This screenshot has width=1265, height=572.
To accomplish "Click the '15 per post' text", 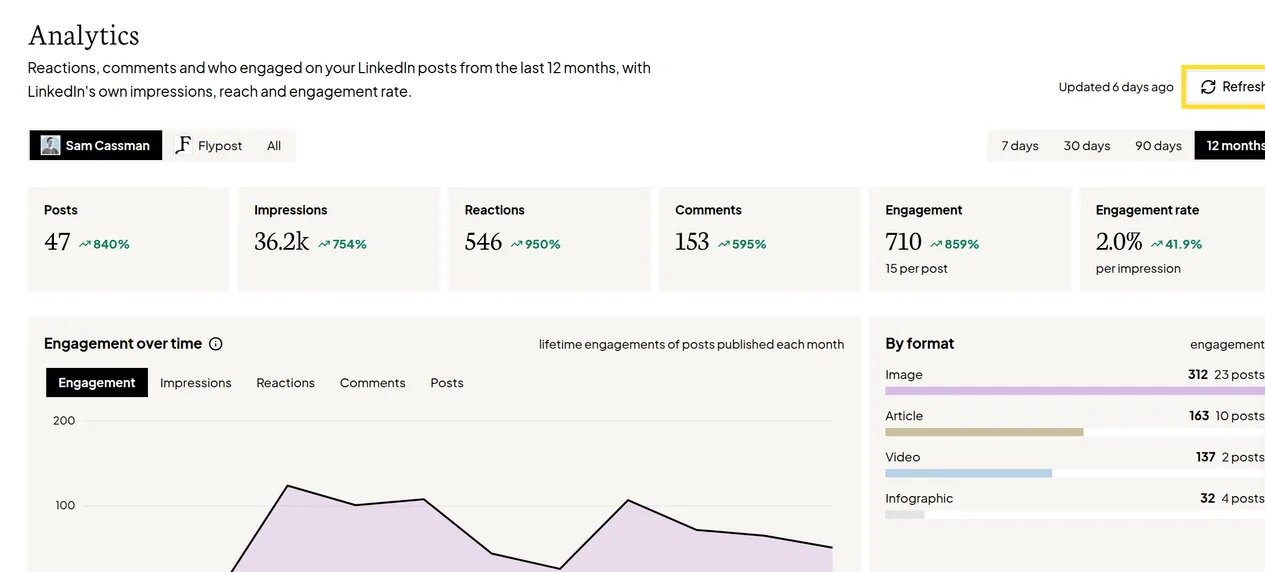I will [916, 269].
